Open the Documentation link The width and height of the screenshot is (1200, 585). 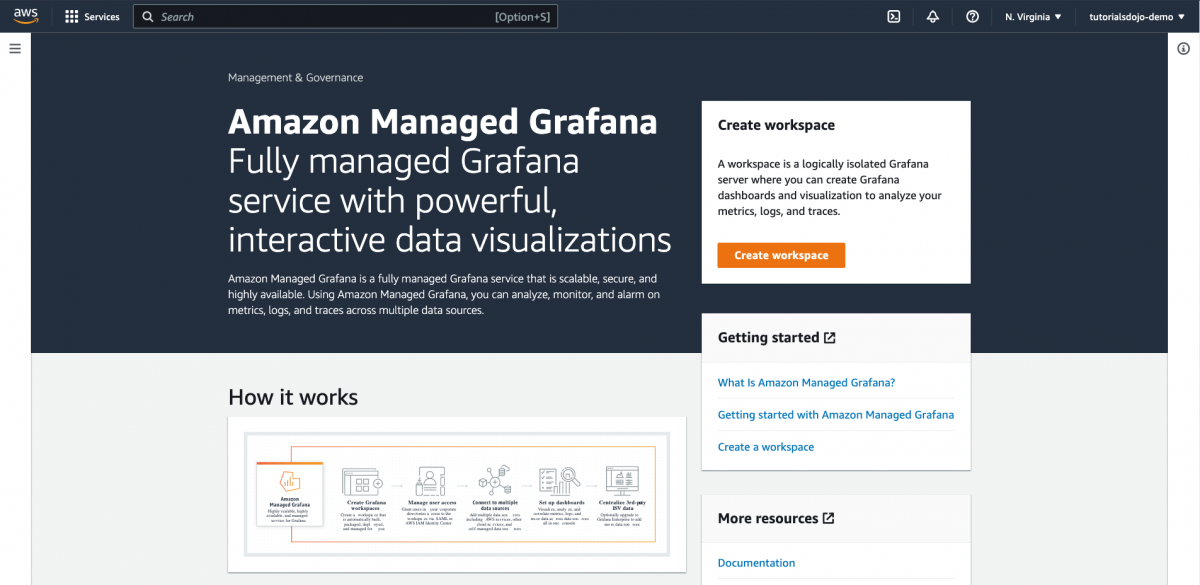pos(756,562)
